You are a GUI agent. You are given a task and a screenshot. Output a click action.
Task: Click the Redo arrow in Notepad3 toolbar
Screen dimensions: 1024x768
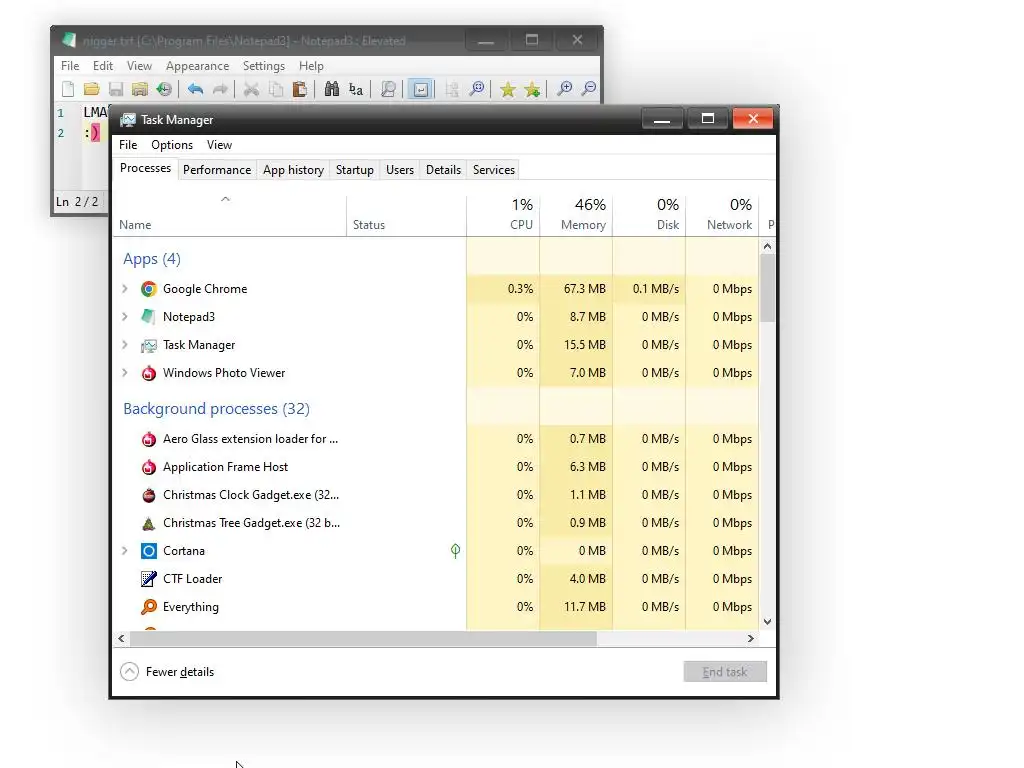point(220,89)
